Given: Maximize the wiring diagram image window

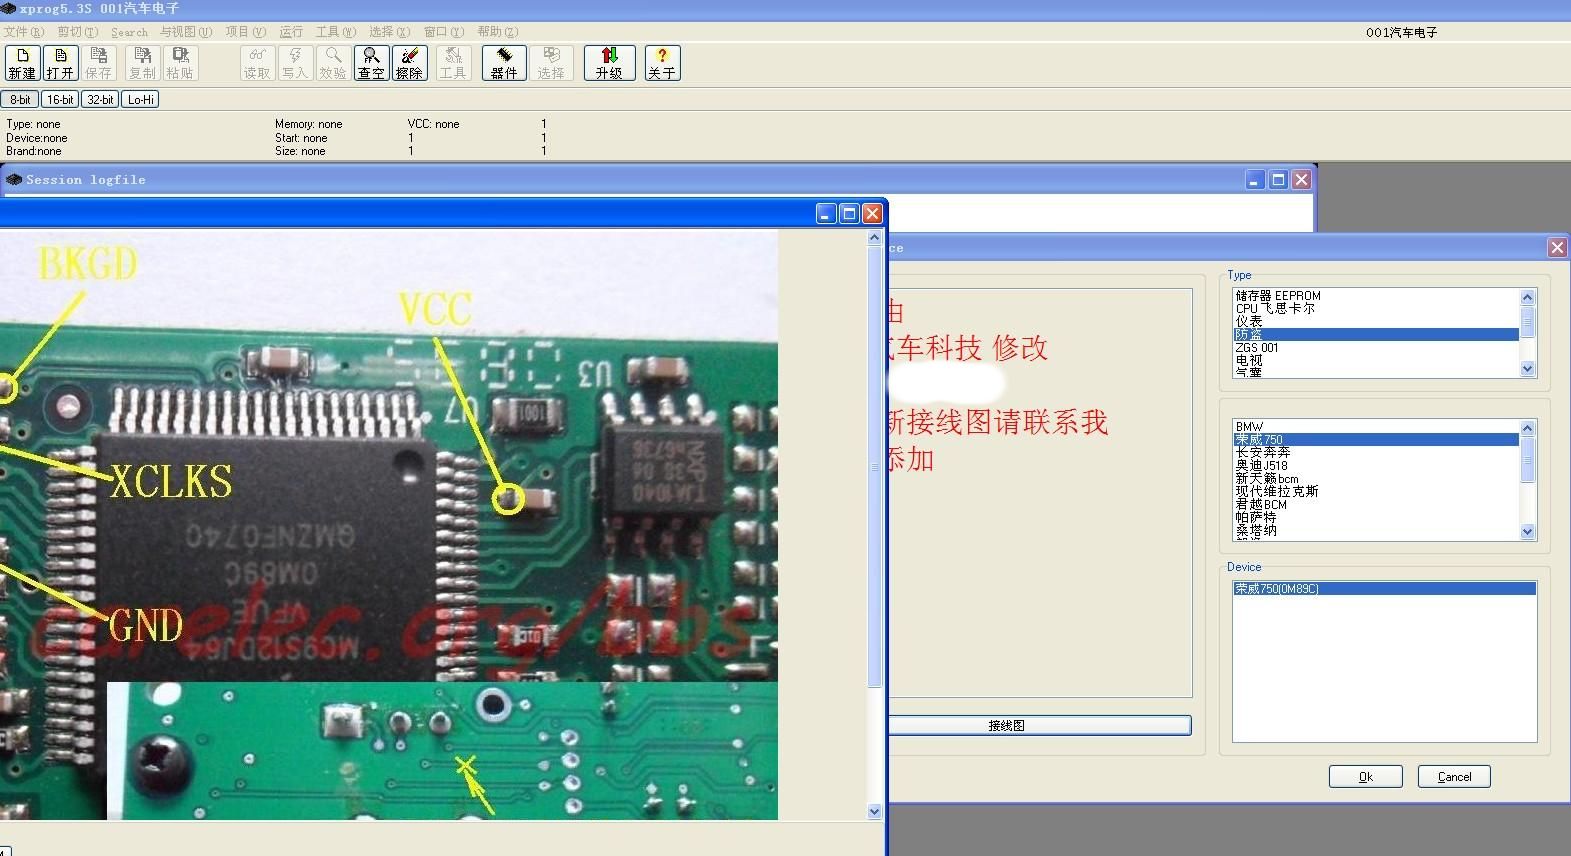Looking at the screenshot, I should click(x=849, y=213).
